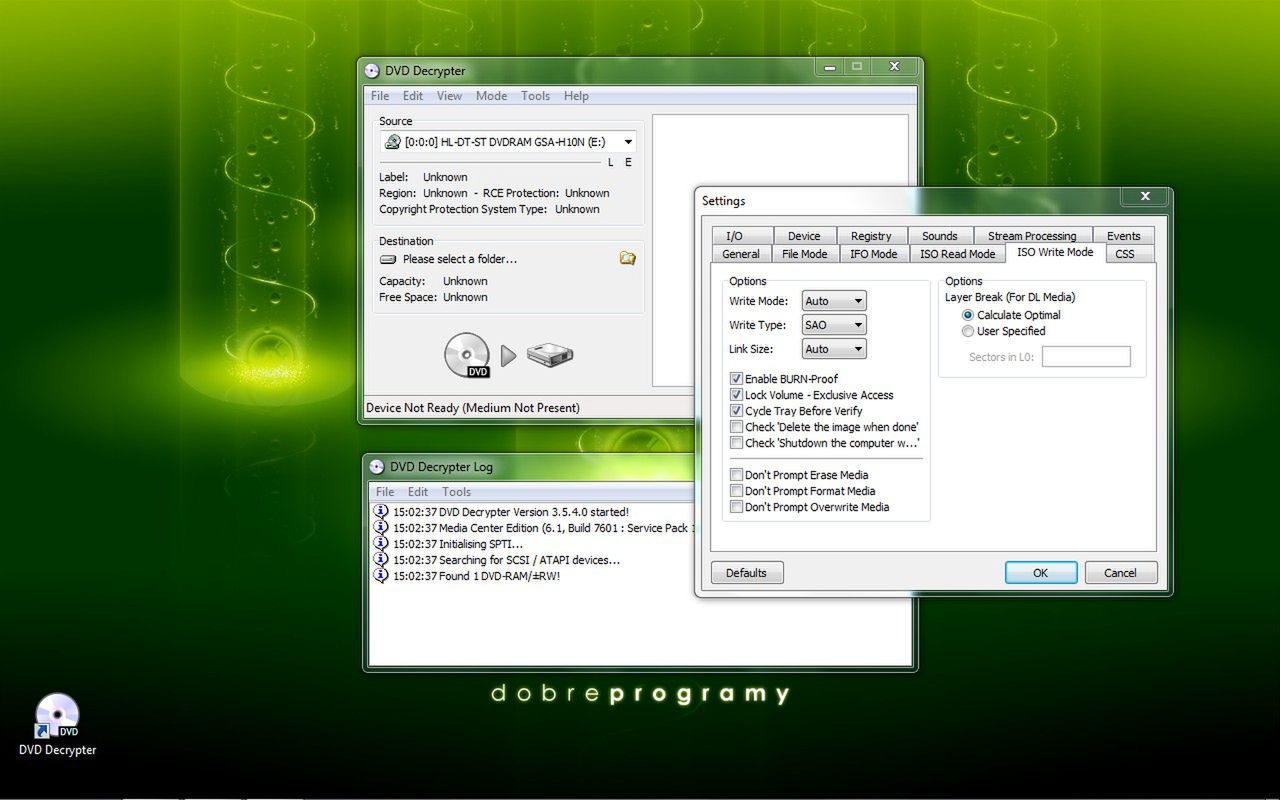
Task: Click the DVD disc decrypt icon
Action: pyautogui.click(x=468, y=355)
